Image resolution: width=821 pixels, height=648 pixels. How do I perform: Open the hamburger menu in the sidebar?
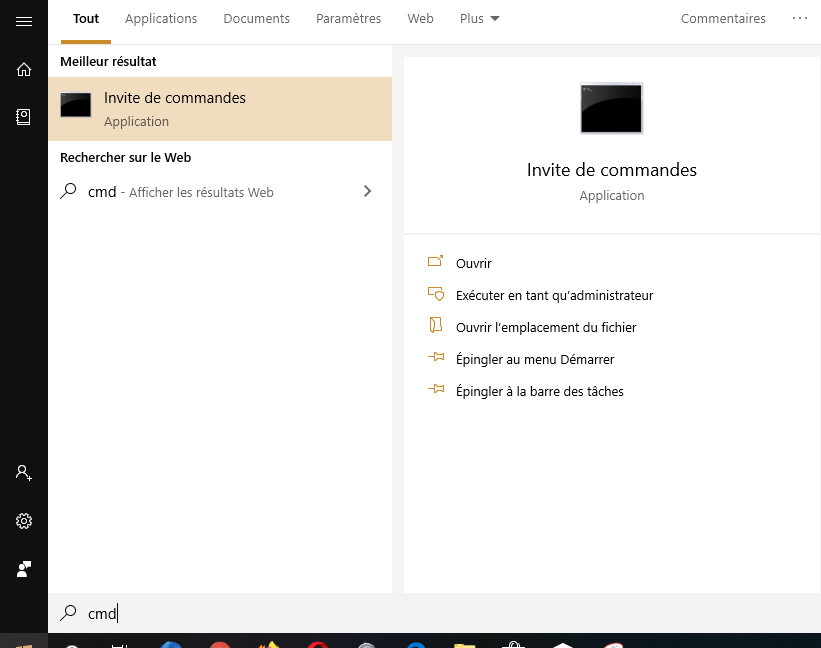24,22
